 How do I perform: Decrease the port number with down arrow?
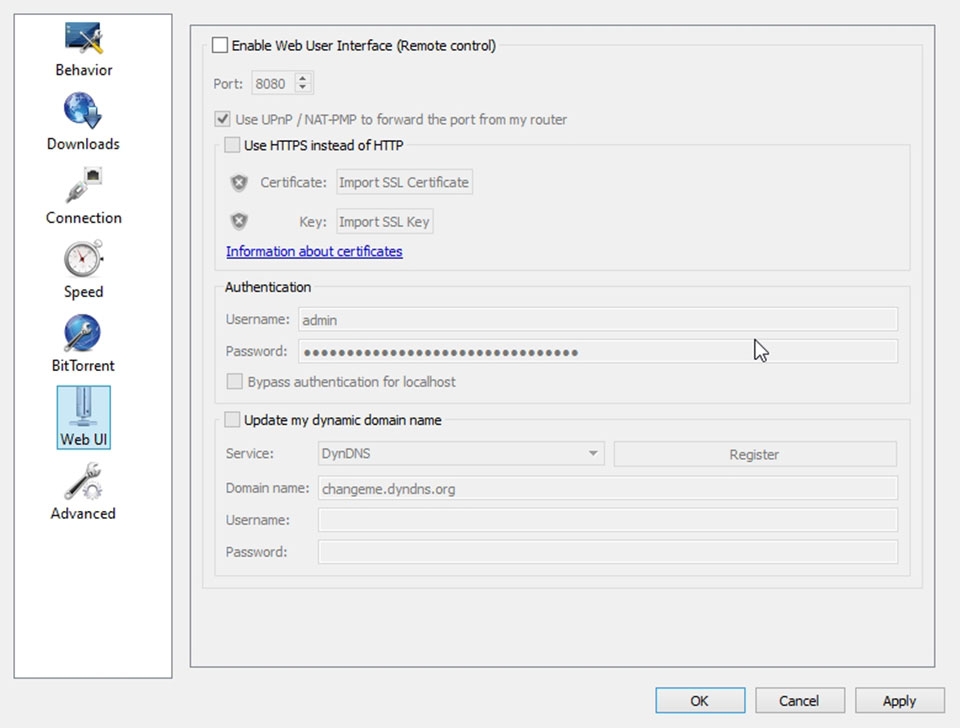(x=302, y=88)
